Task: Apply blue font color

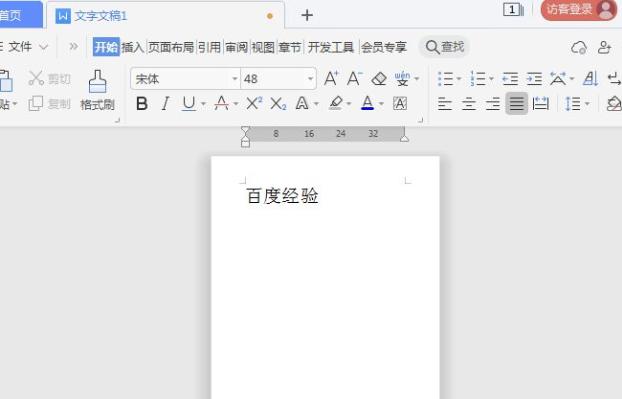Action: coord(368,104)
